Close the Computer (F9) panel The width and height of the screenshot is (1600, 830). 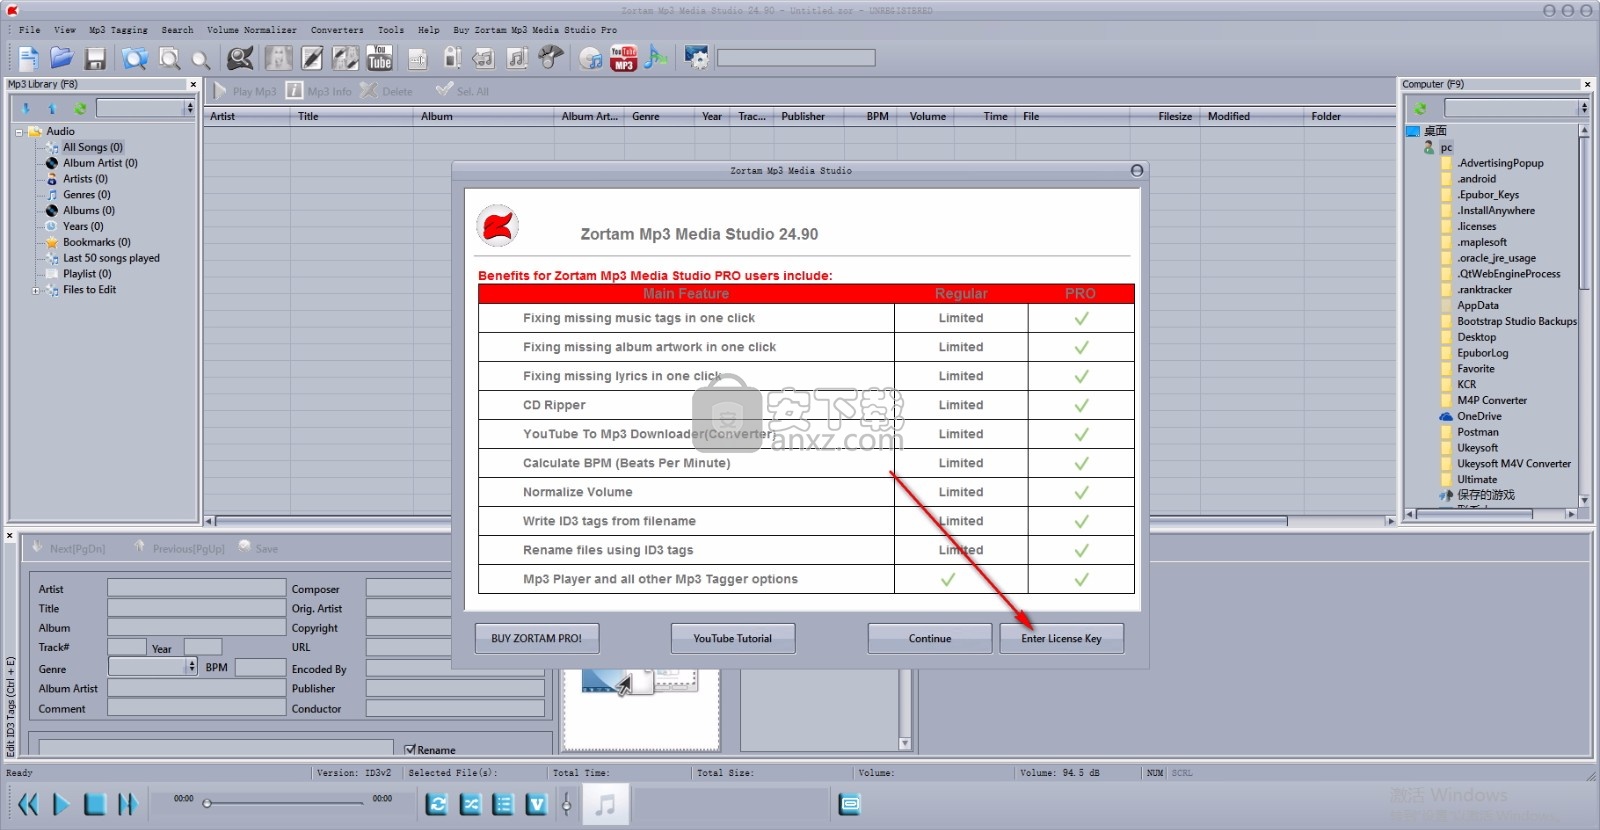pyautogui.click(x=1587, y=85)
